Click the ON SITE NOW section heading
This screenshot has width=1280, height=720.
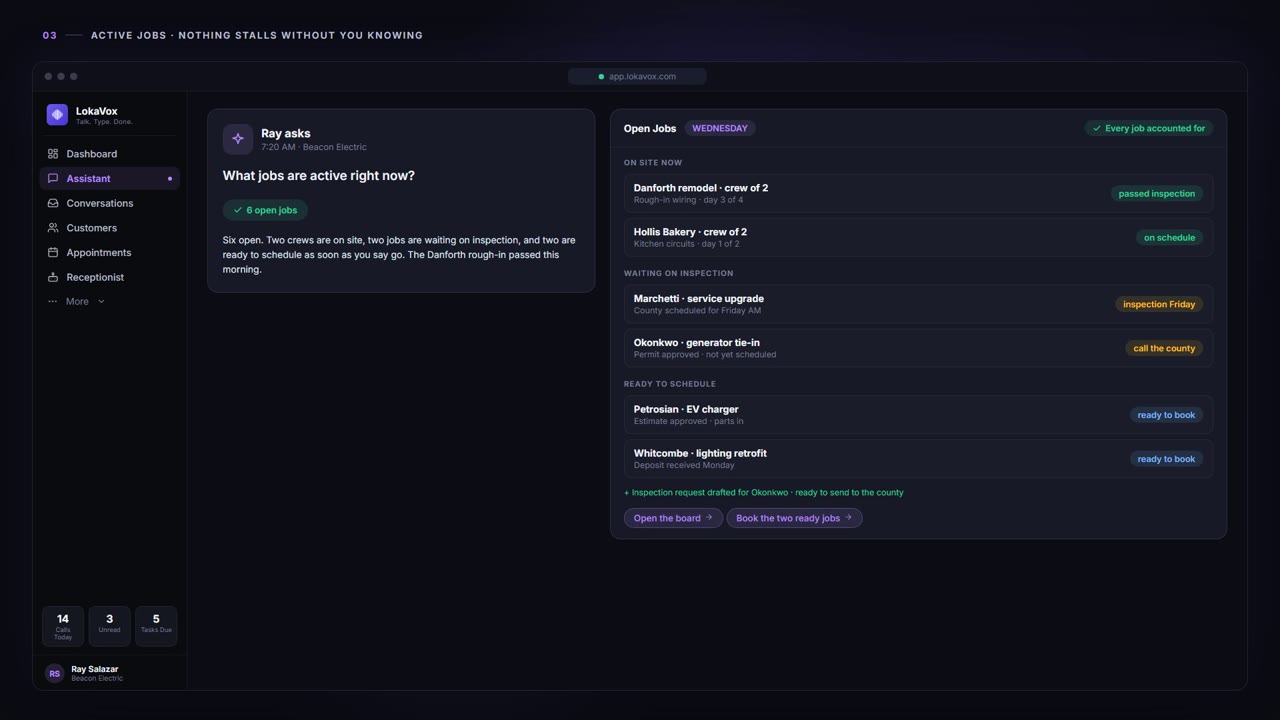click(653, 163)
